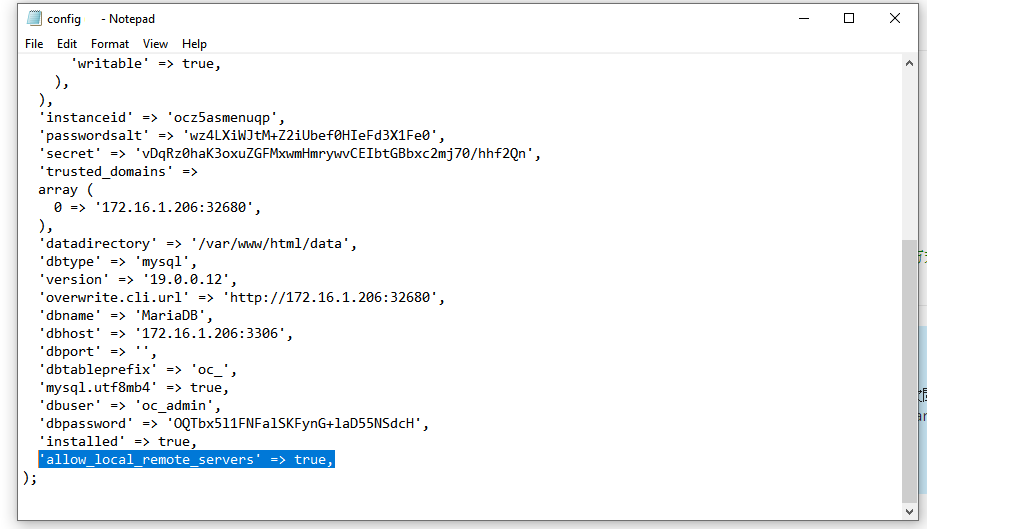Screen dimensions: 1024x529
Task: Click the Notepad icon in the title bar
Action: (x=35, y=19)
